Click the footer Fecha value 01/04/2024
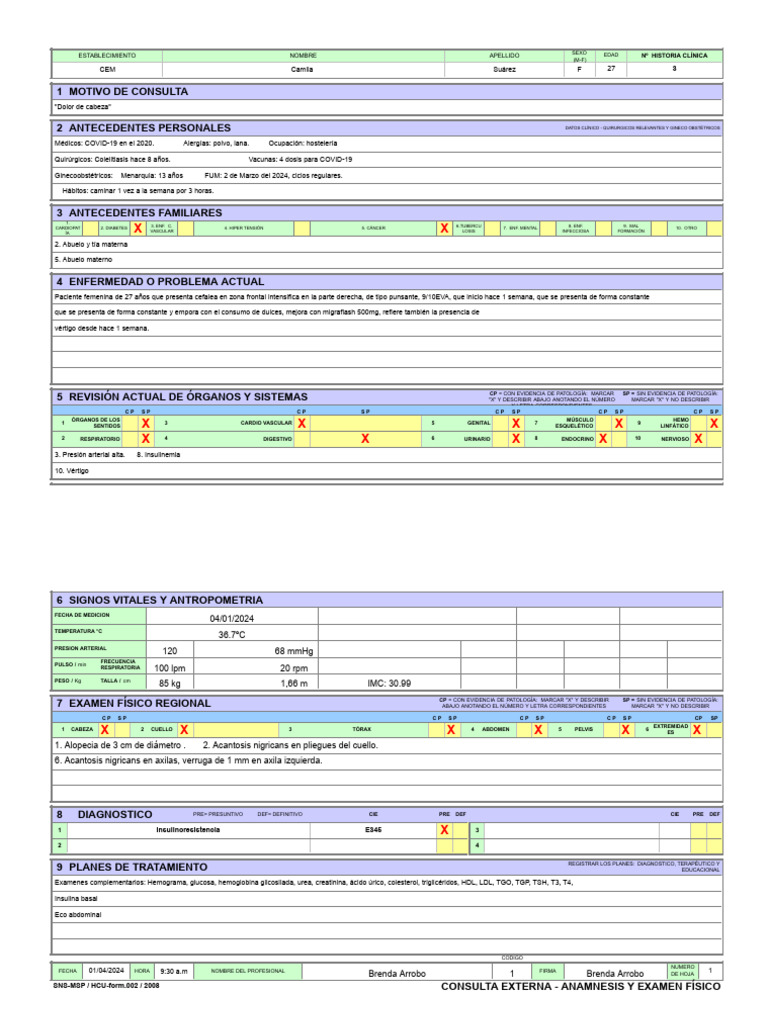This screenshot has width=768, height=1024. 106,971
